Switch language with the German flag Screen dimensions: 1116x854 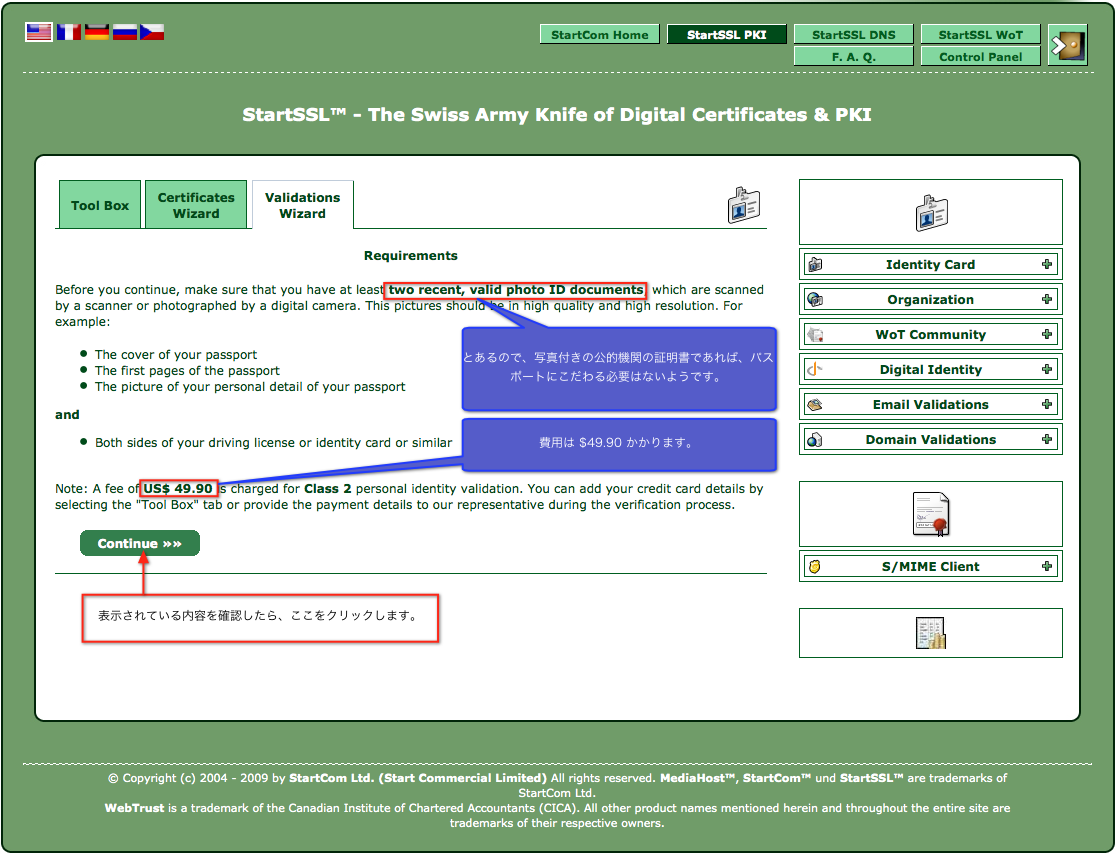(x=97, y=32)
